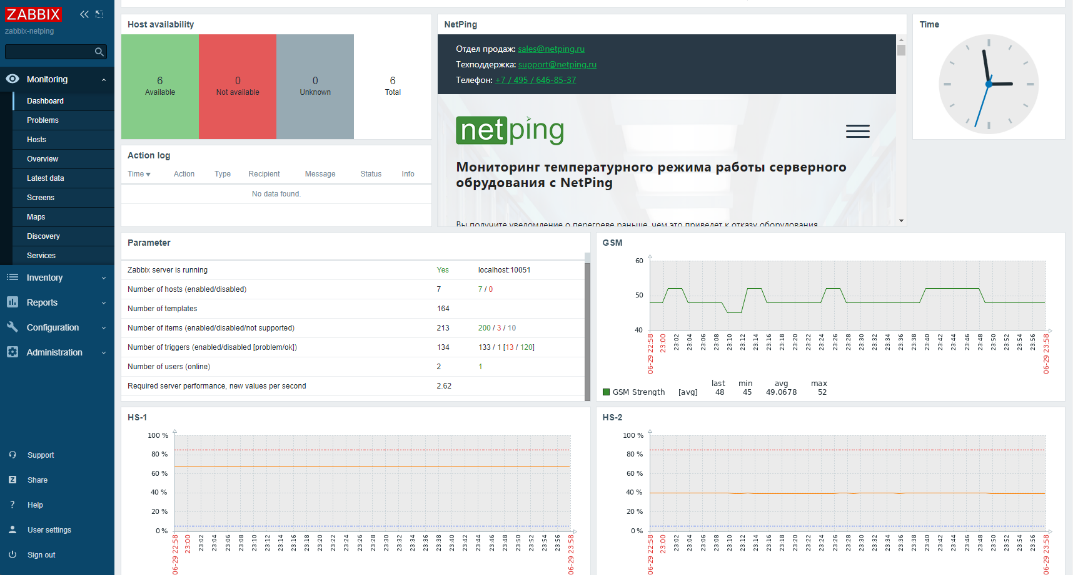Click localhost:10051 text

pyautogui.click(x=504, y=270)
